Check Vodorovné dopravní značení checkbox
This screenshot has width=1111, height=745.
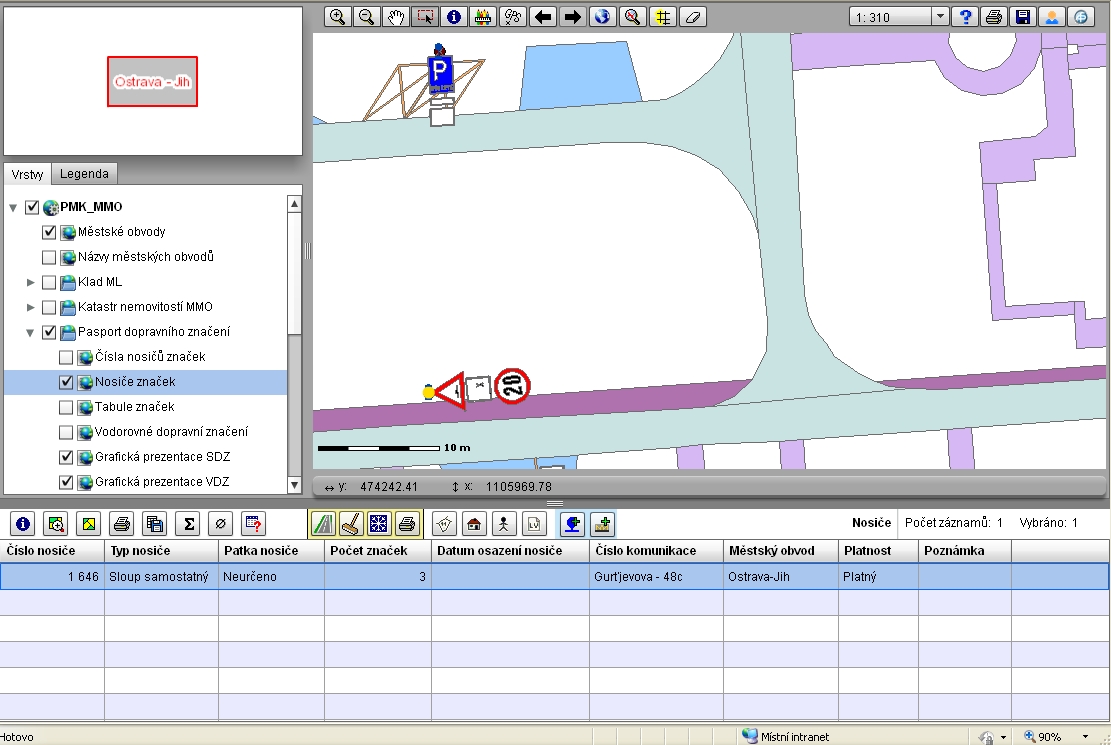pyautogui.click(x=66, y=432)
